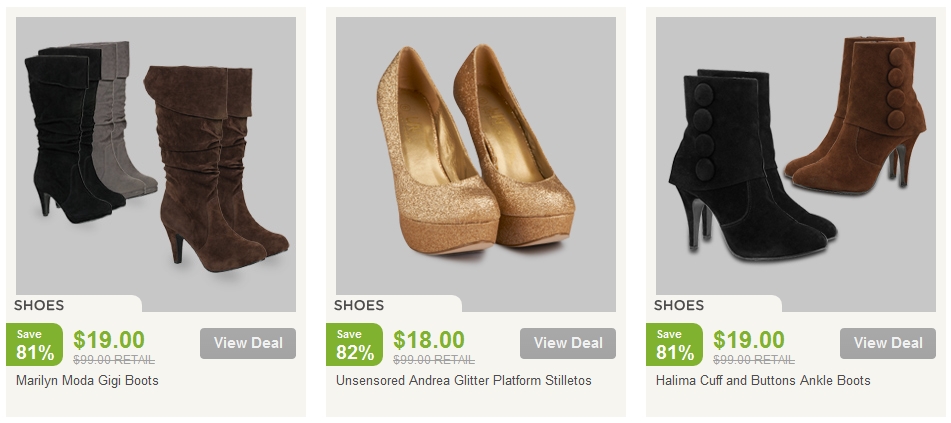Image resolution: width=951 pixels, height=423 pixels.
Task: Click the Save 82% green badge
Action: [x=355, y=345]
